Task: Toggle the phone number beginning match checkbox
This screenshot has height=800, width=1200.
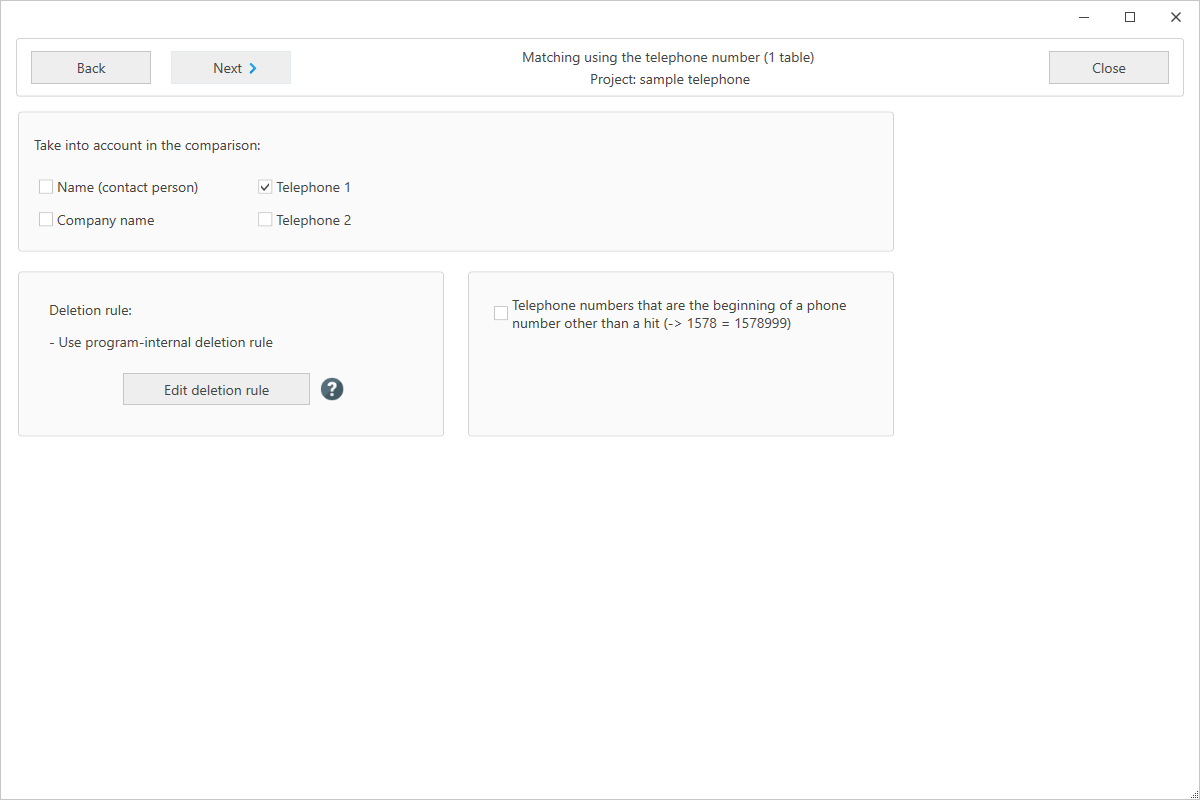Action: point(501,314)
